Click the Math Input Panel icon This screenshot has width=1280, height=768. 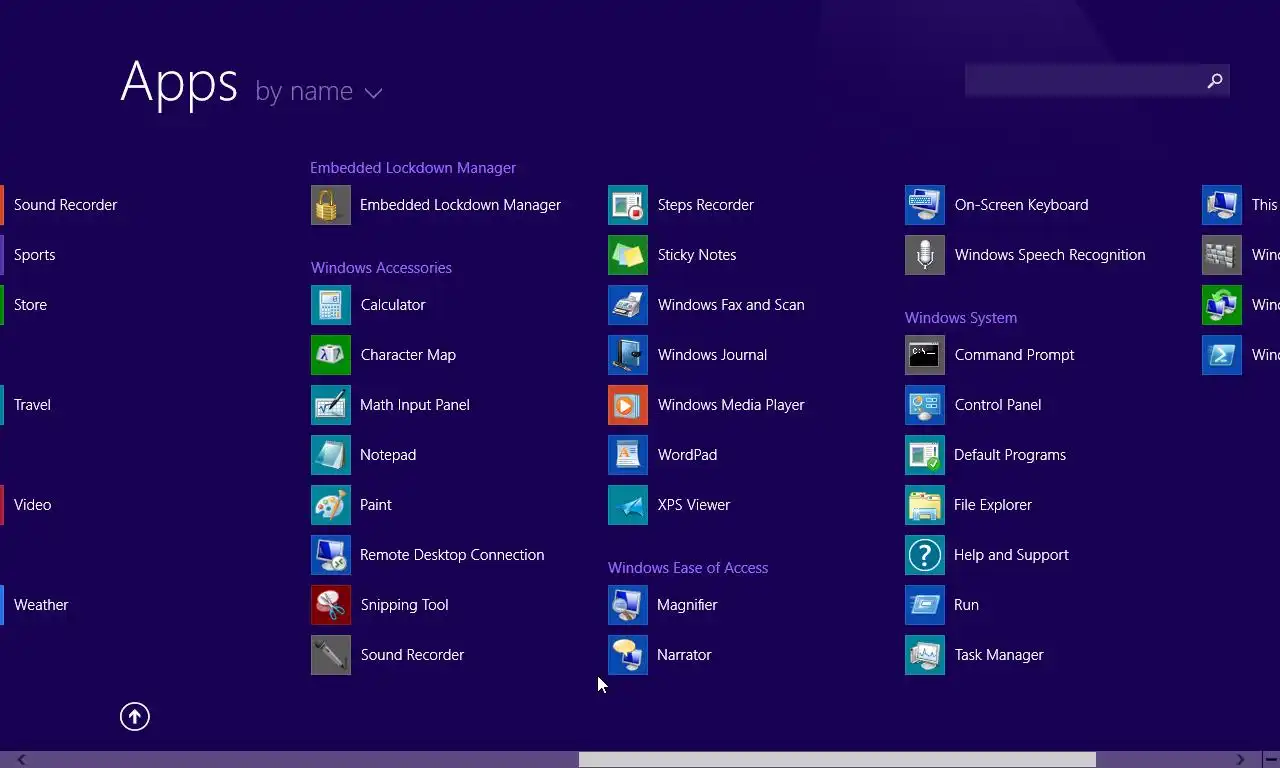(331, 405)
